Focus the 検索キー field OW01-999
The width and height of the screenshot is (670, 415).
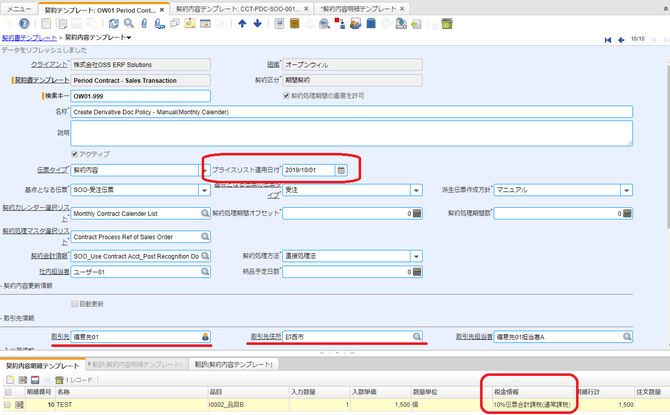click(x=140, y=96)
